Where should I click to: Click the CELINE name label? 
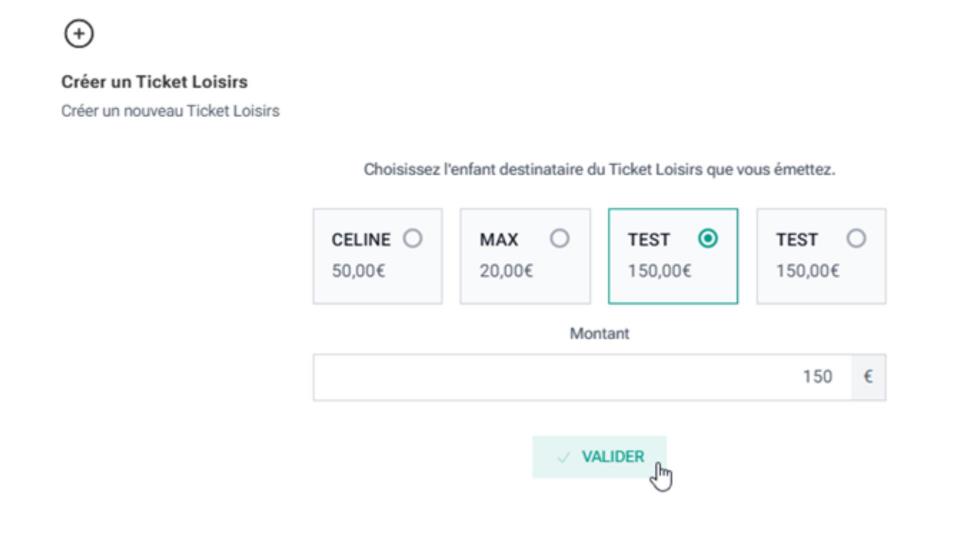(x=359, y=240)
